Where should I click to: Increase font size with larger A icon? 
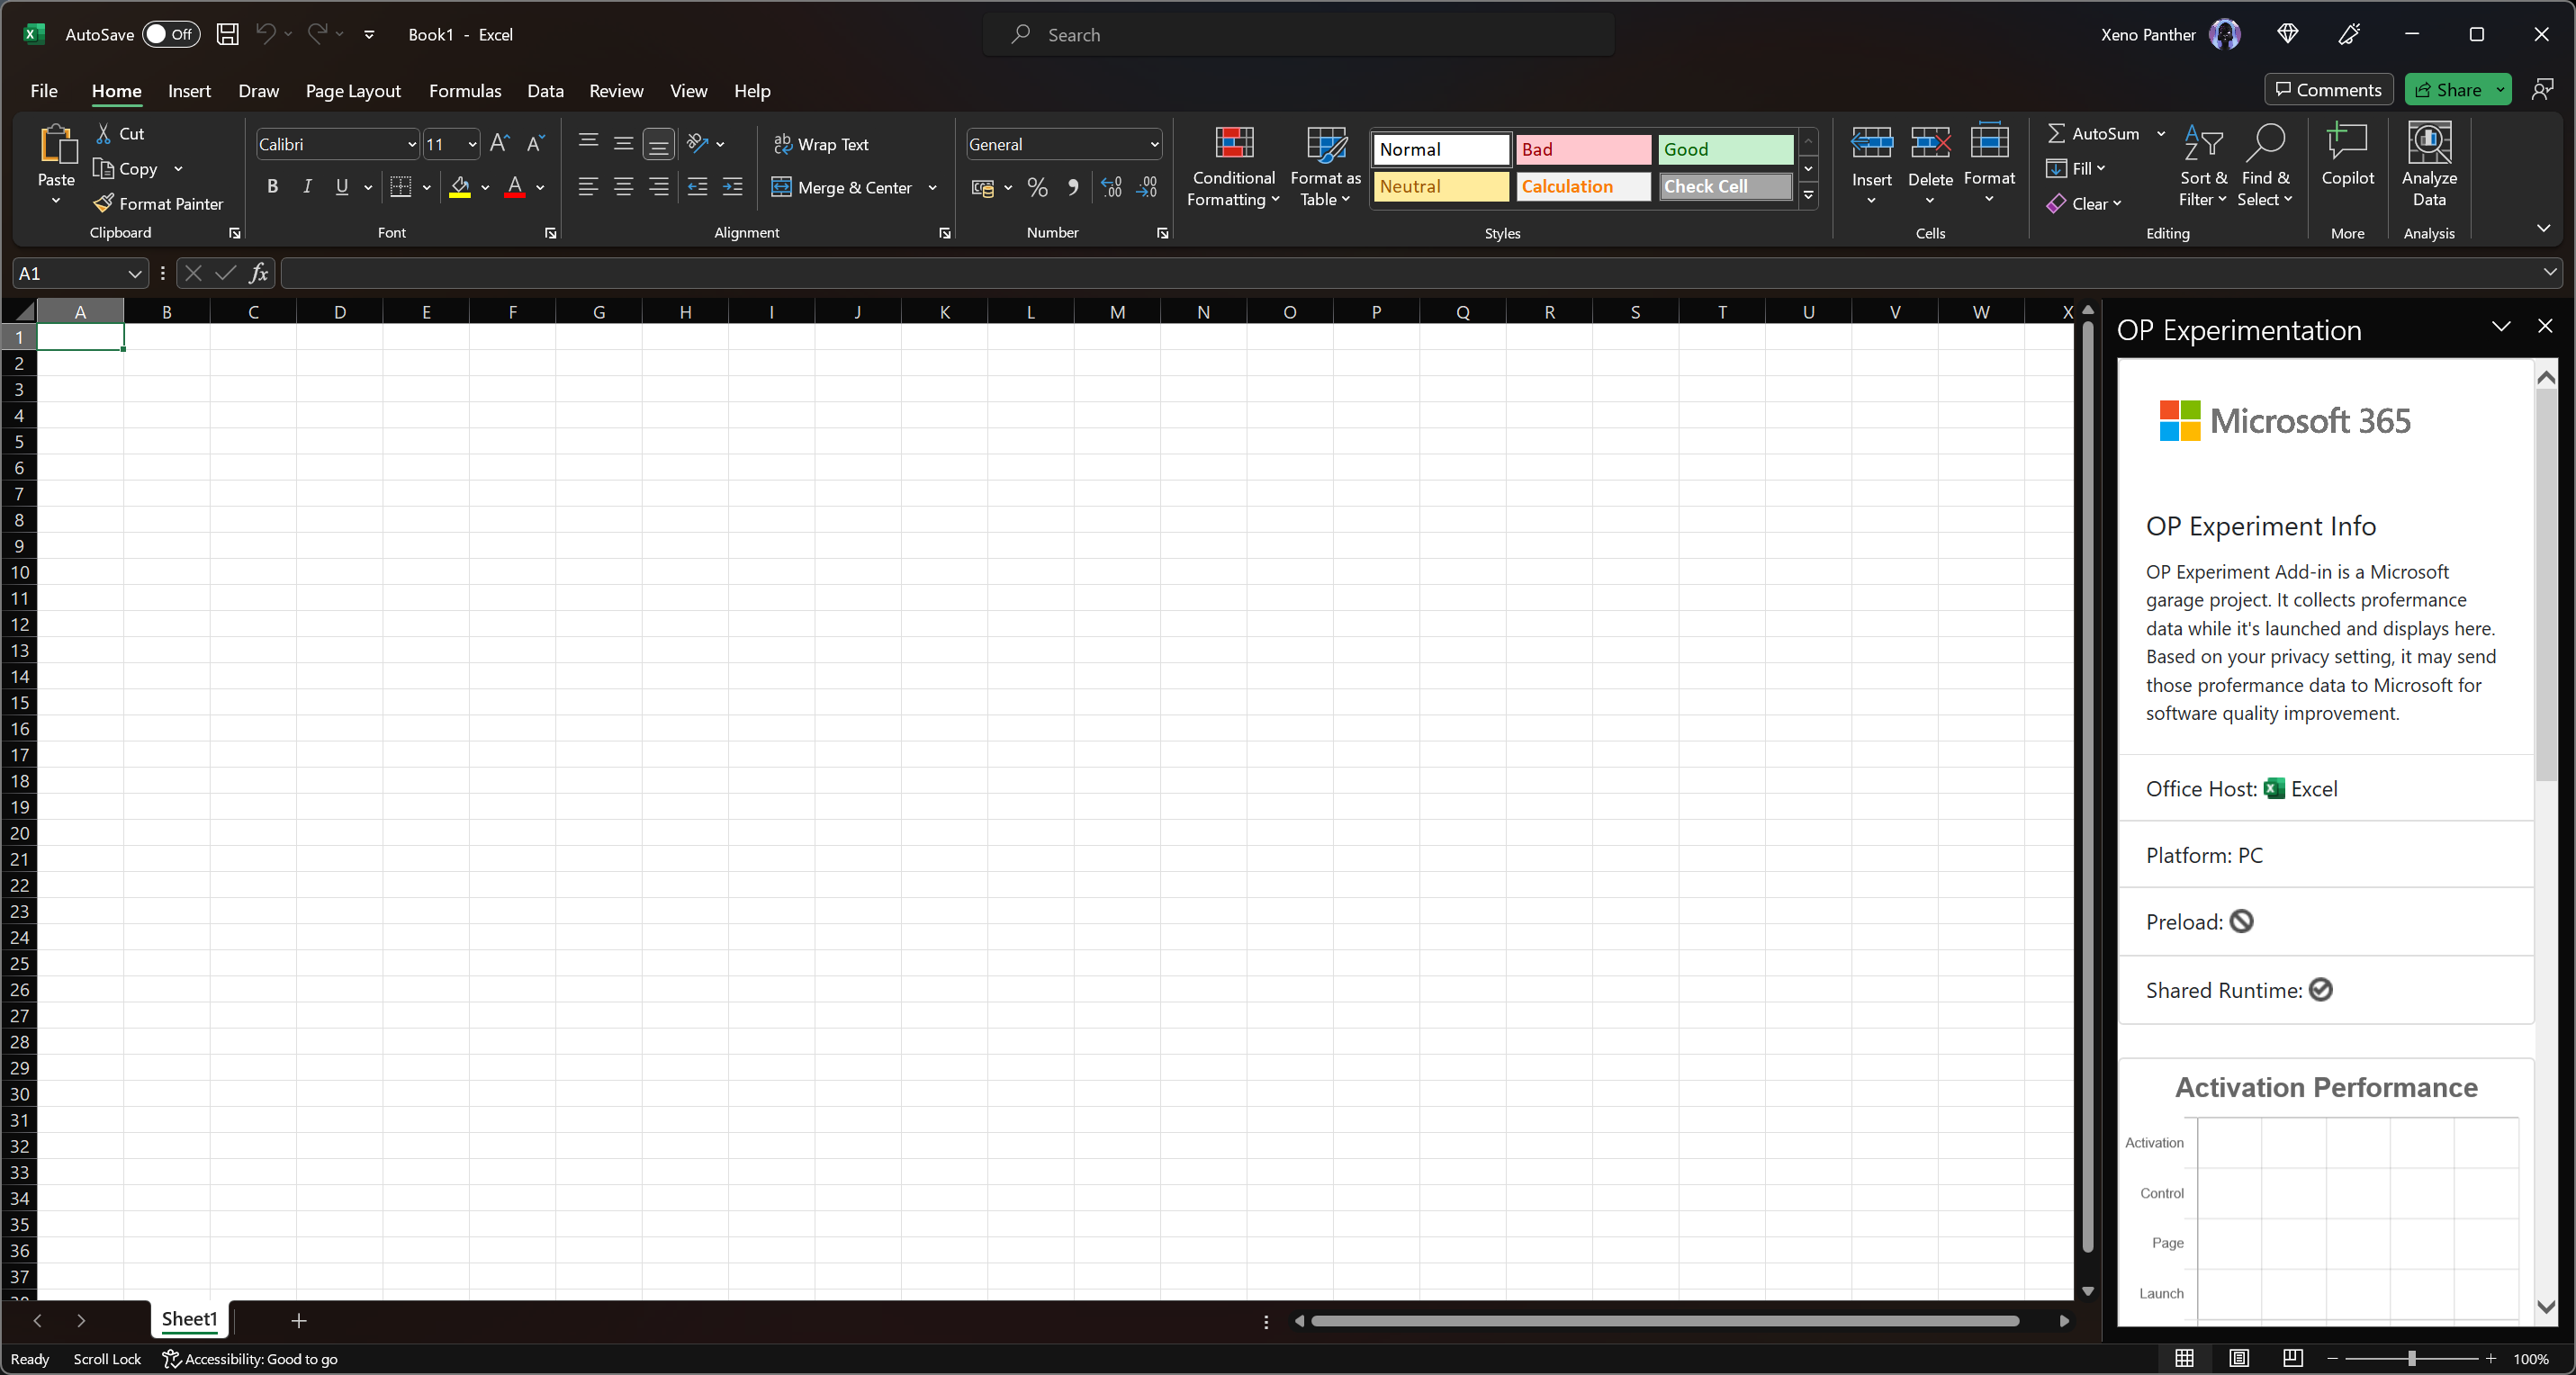(x=500, y=143)
